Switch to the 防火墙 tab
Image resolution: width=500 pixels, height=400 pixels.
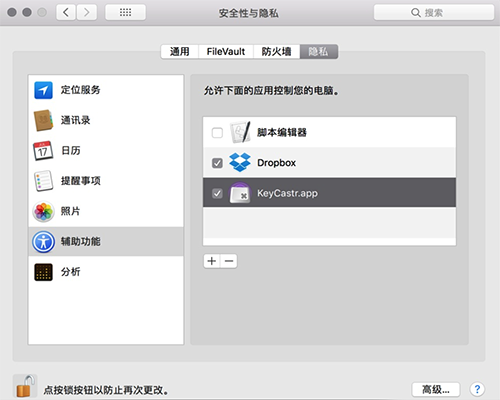pyautogui.click(x=276, y=52)
